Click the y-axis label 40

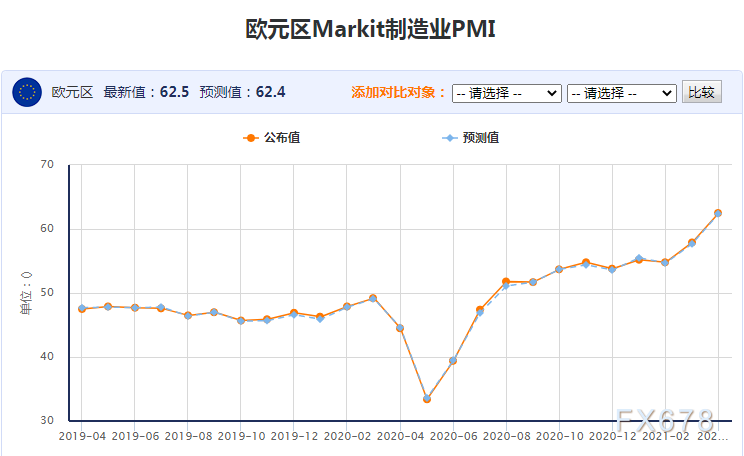pos(47,356)
